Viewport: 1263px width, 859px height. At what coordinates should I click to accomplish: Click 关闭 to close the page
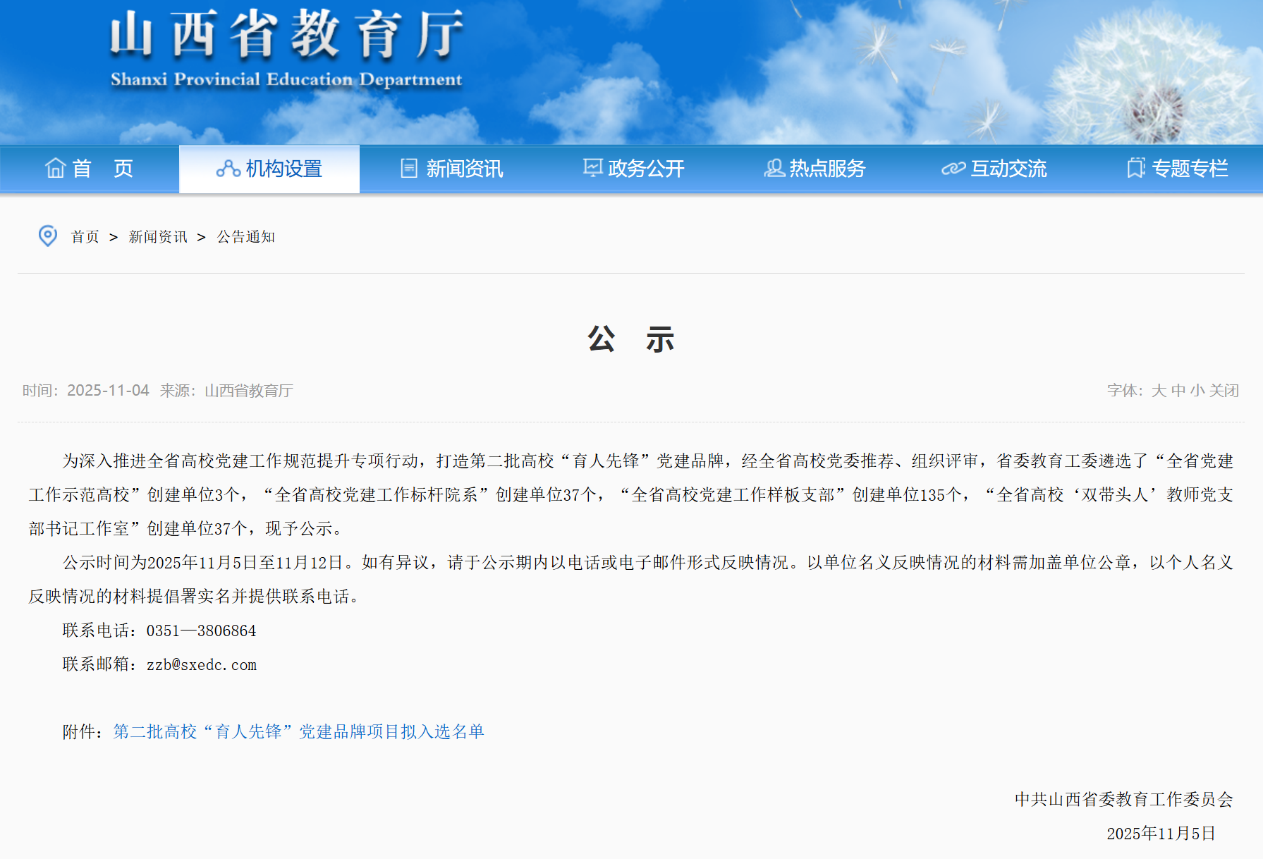tap(1224, 390)
